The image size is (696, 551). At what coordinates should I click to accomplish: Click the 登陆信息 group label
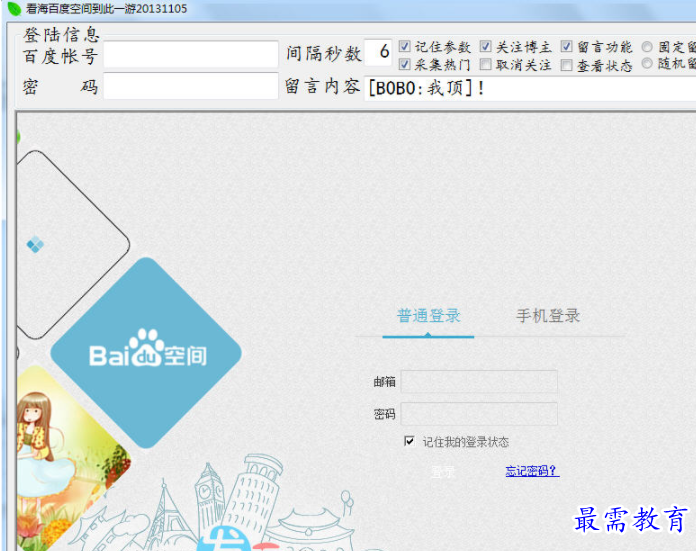pyautogui.click(x=61, y=35)
